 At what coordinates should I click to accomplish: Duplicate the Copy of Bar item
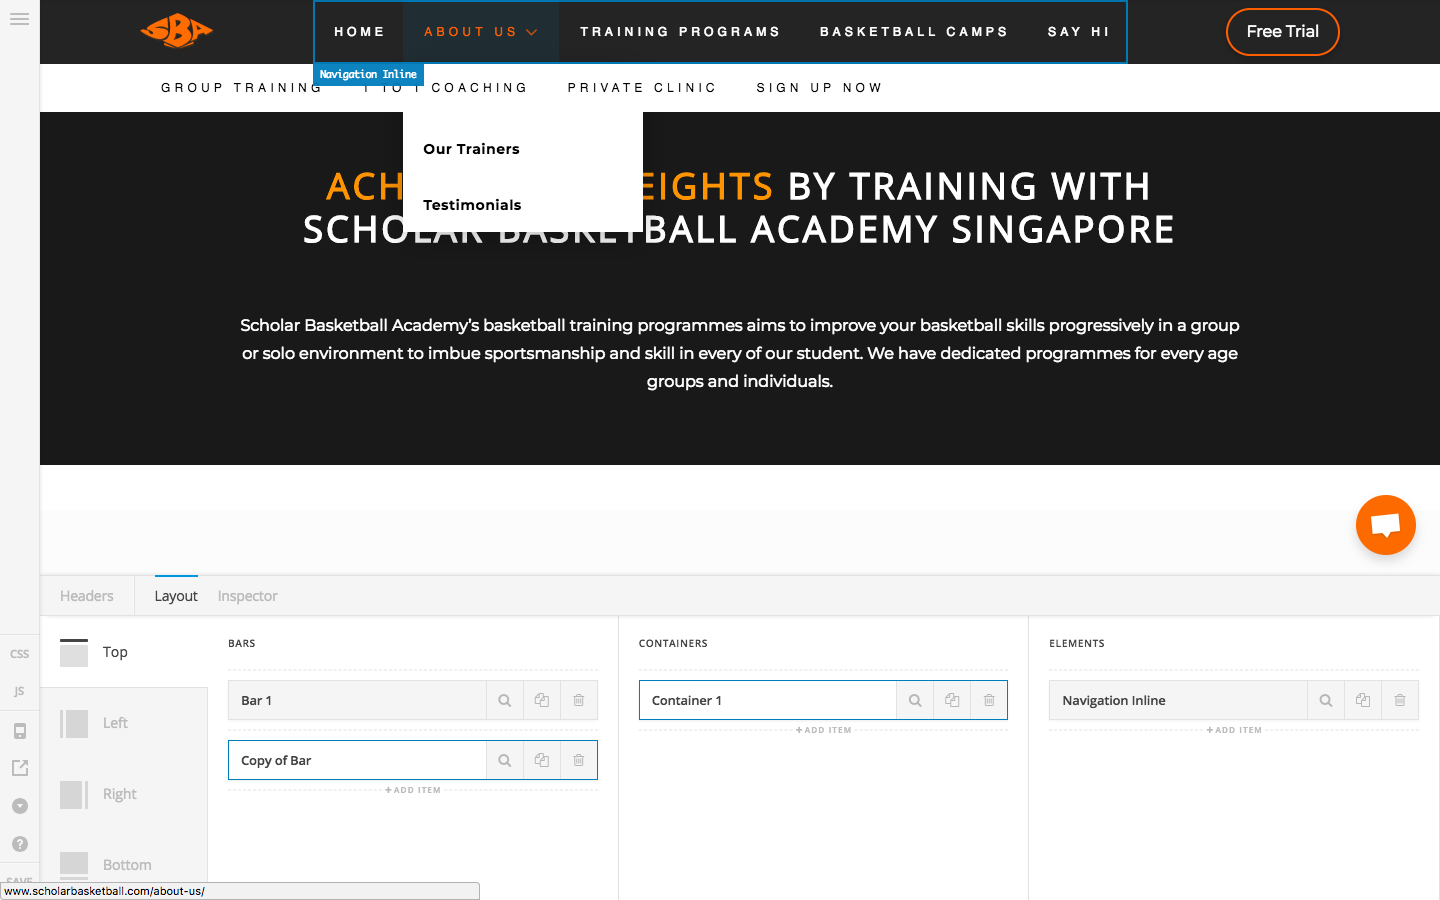542,760
